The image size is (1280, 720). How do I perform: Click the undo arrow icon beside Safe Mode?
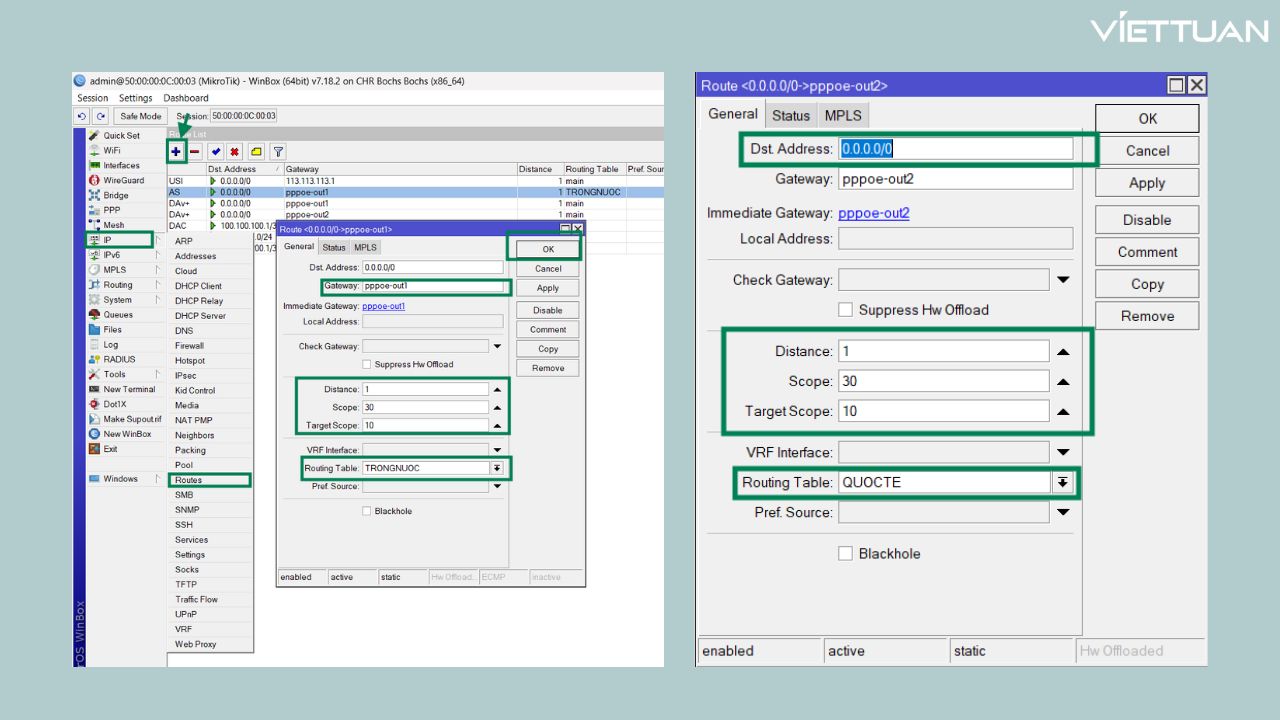click(x=83, y=116)
